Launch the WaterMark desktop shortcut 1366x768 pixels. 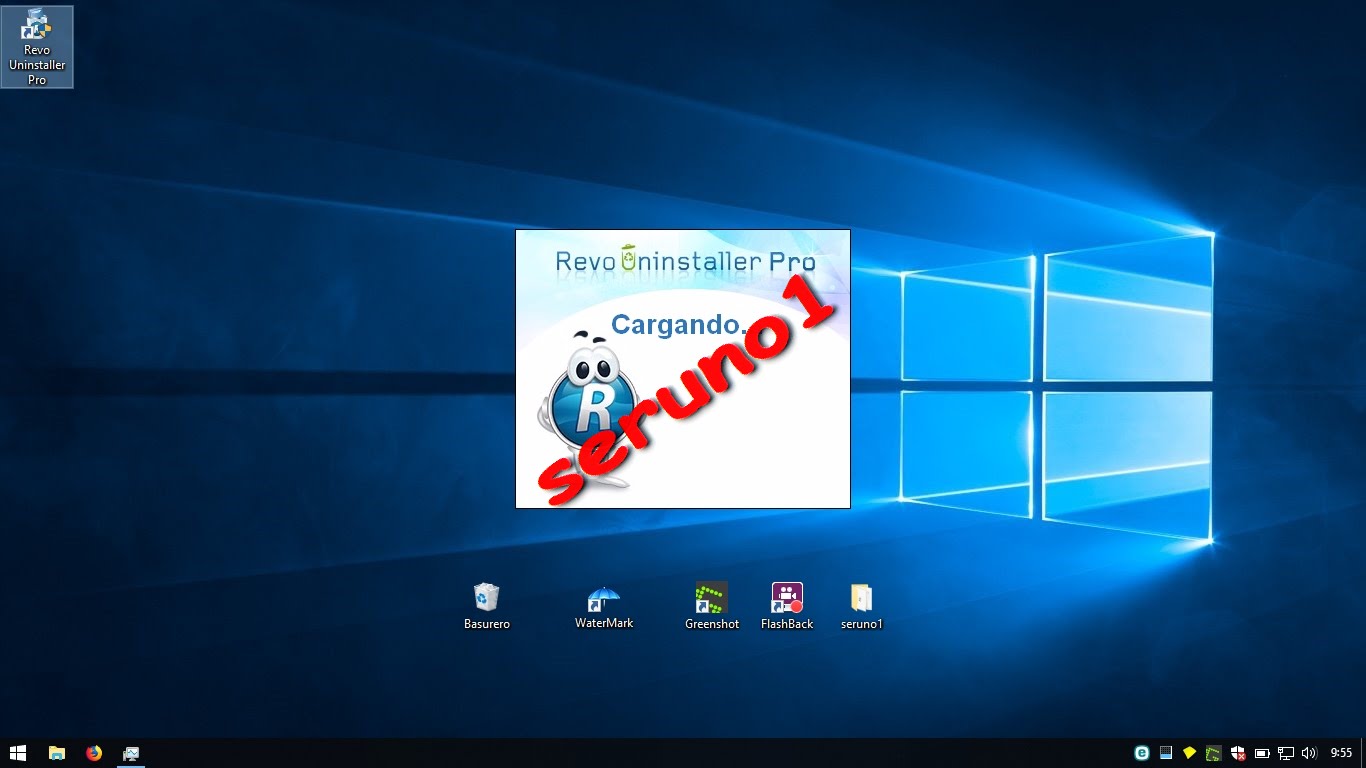click(x=604, y=606)
